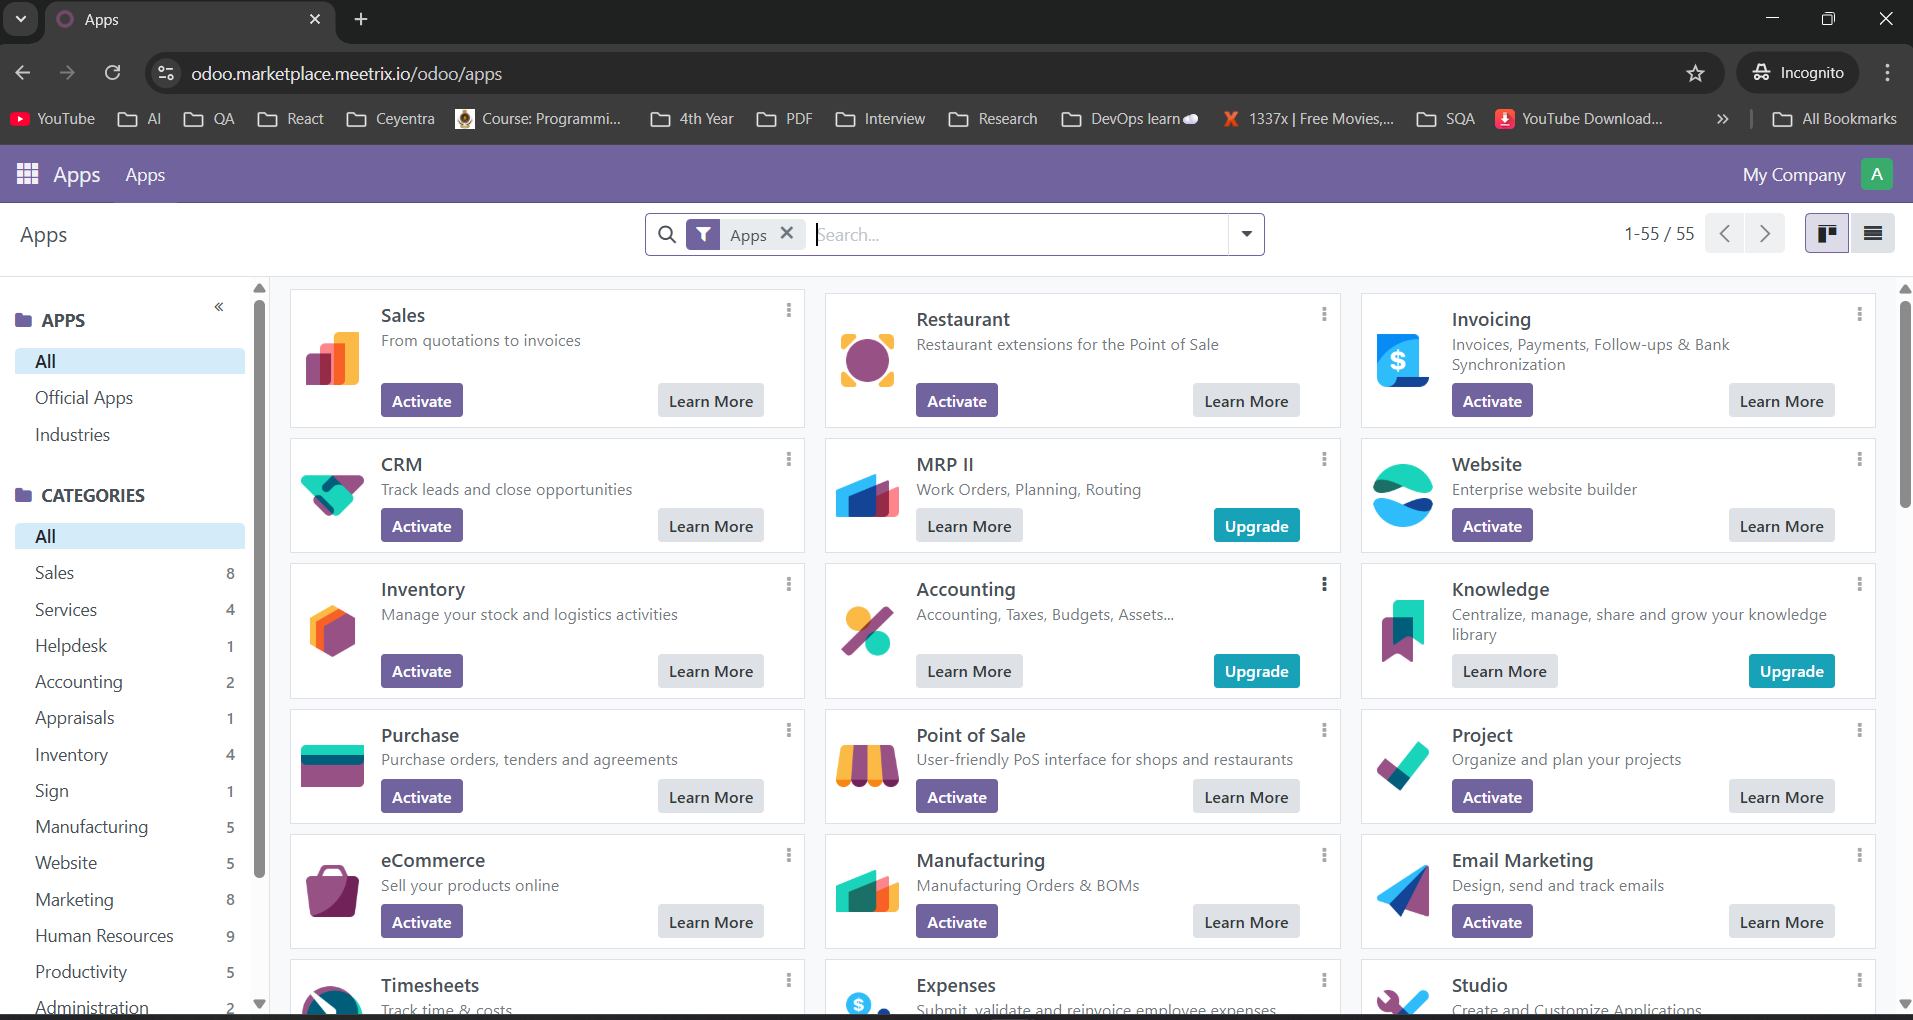This screenshot has width=1913, height=1020.
Task: Remove the Apps search filter
Action: point(787,234)
